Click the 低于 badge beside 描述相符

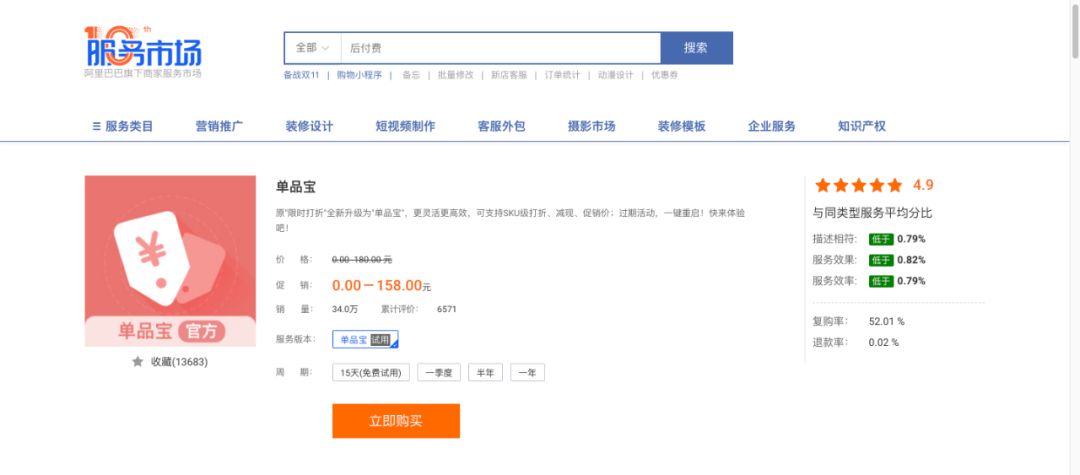coord(881,240)
